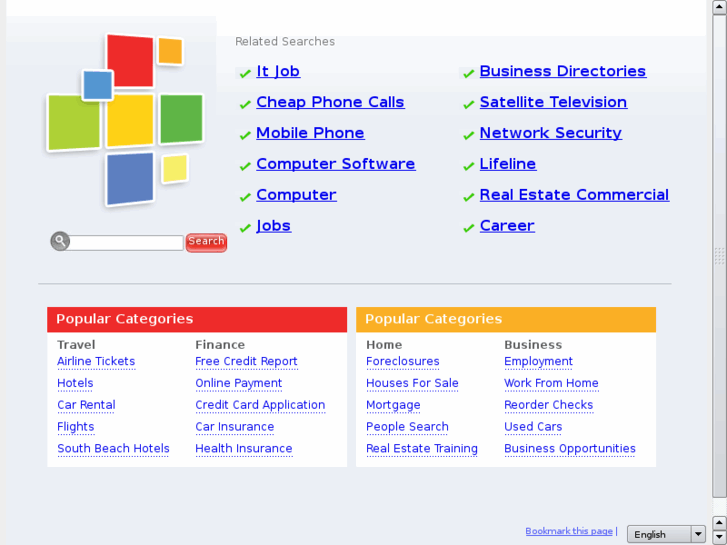This screenshot has width=727, height=545.
Task: Click the Online Payment link
Action: click(238, 383)
